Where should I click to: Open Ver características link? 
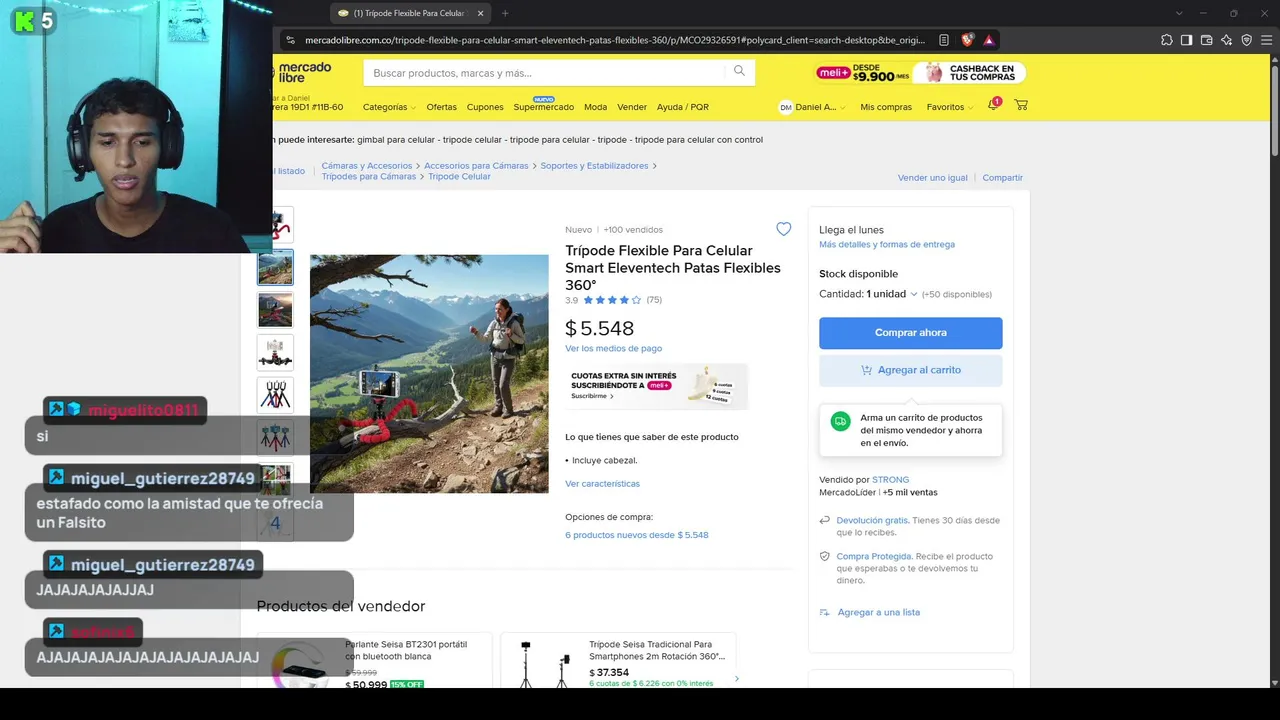[x=602, y=484]
